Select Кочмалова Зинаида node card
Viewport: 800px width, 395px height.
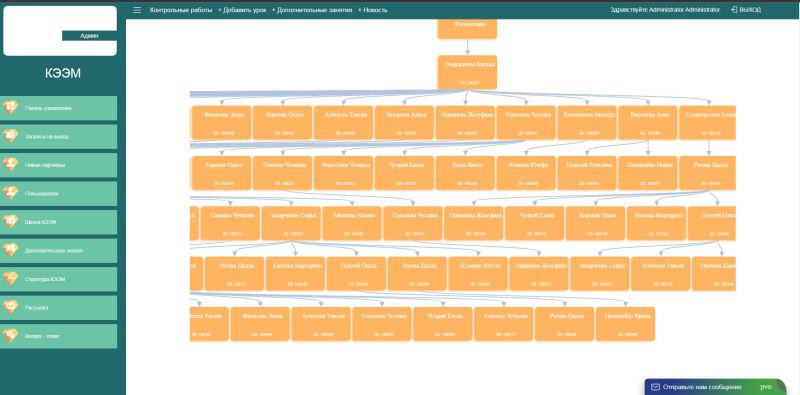[x=587, y=122]
